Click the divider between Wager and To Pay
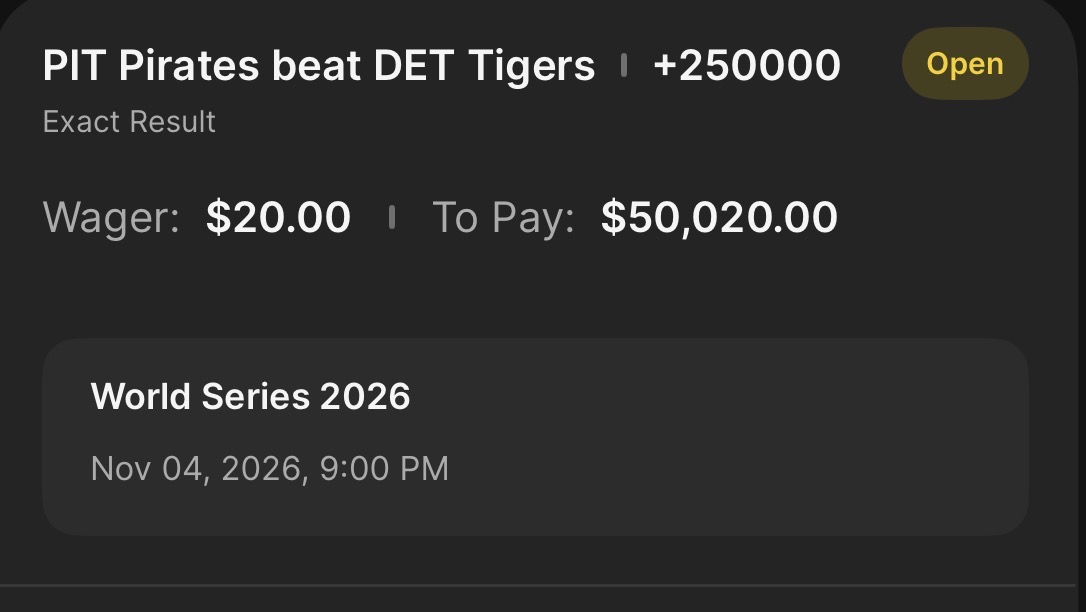Viewport: 1086px width, 612px height. tap(391, 217)
